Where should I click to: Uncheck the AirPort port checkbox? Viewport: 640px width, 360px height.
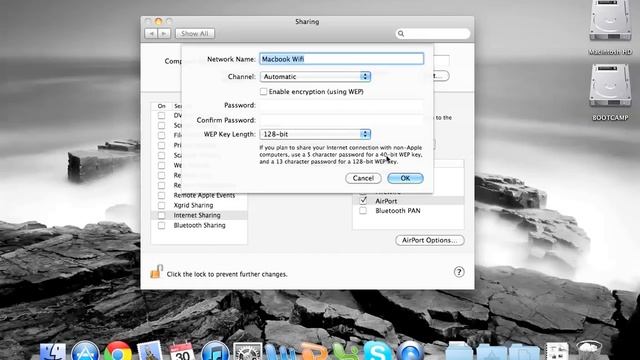pyautogui.click(x=363, y=200)
